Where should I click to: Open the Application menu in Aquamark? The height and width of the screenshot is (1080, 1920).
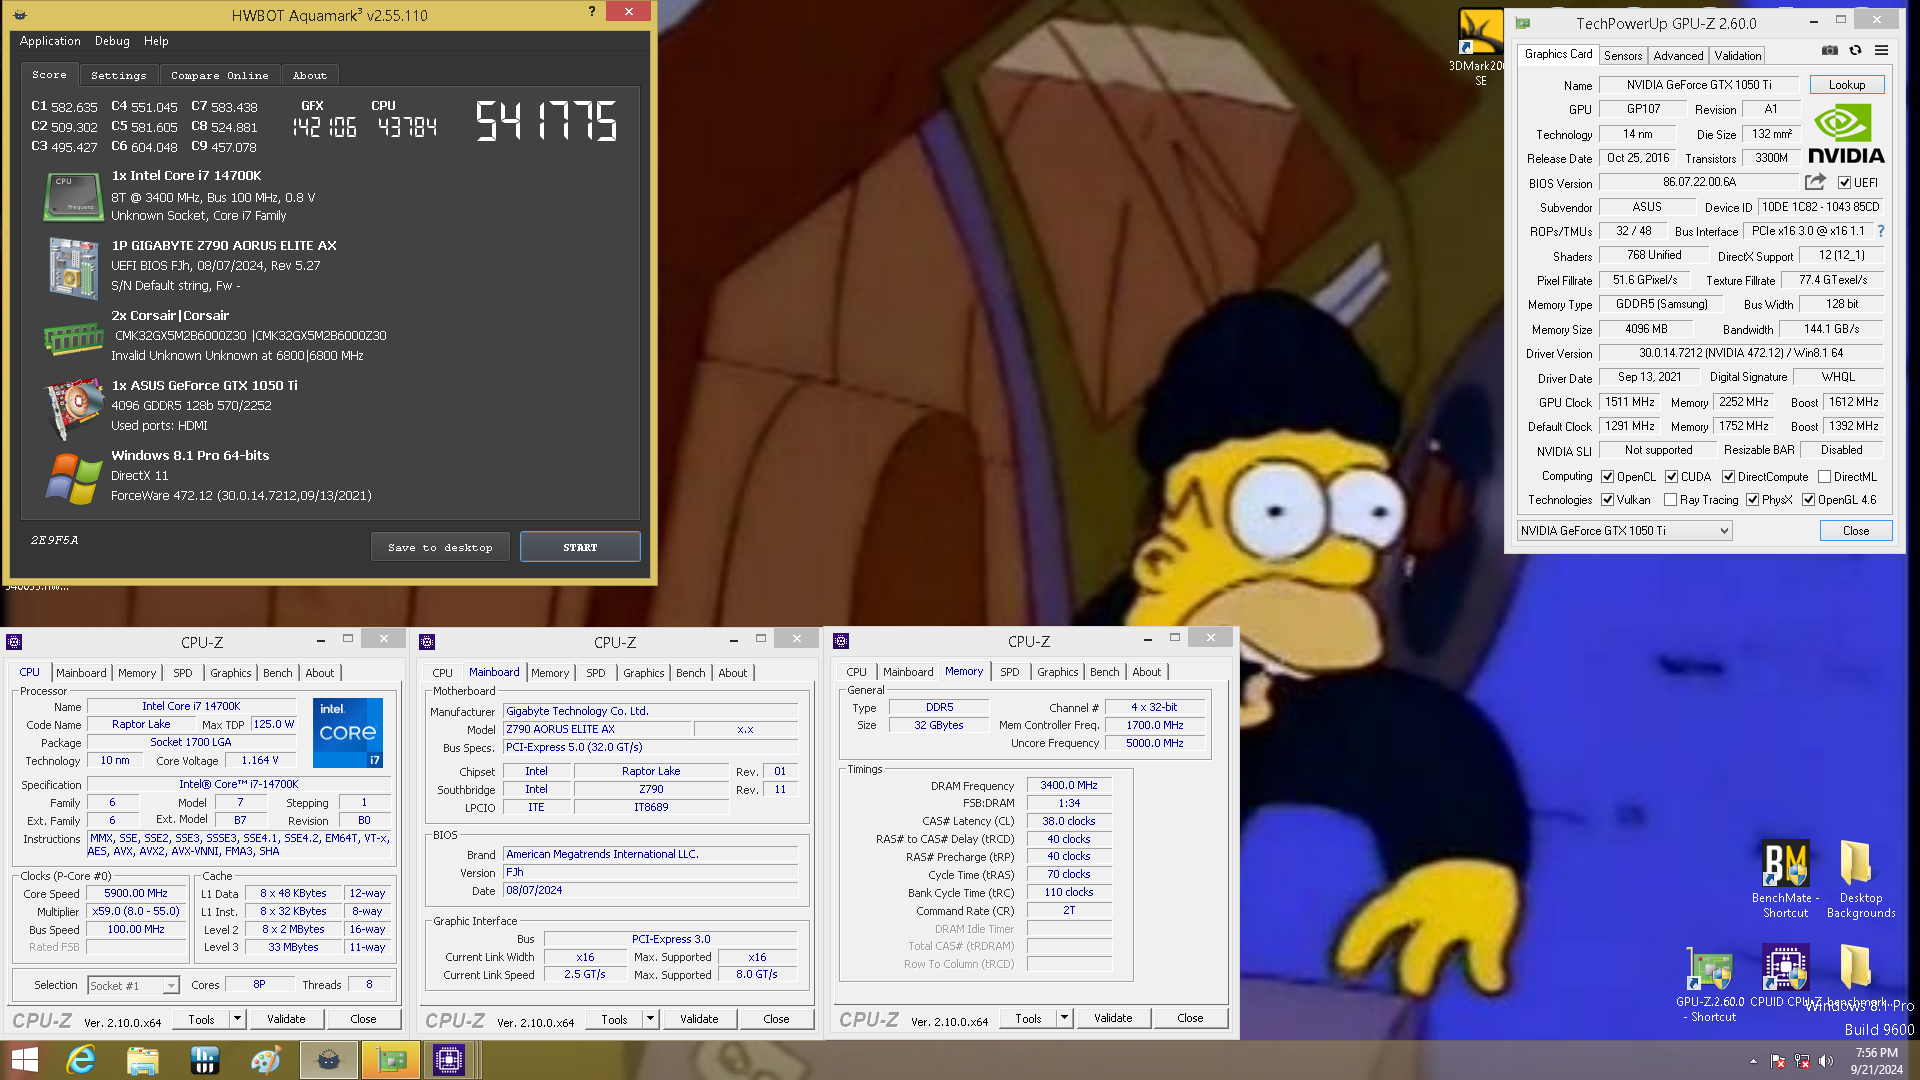tap(50, 41)
